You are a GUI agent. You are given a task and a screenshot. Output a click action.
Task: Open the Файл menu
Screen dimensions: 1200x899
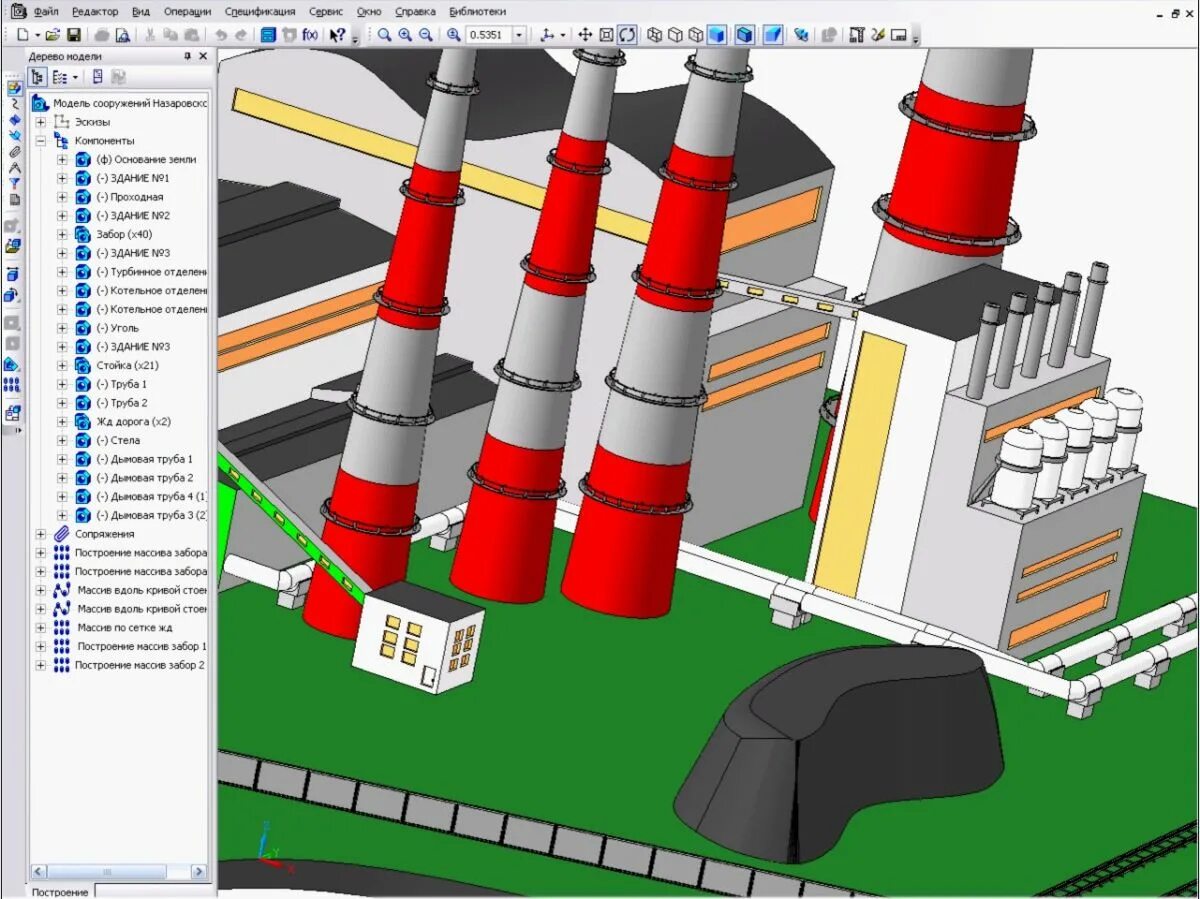pos(45,11)
